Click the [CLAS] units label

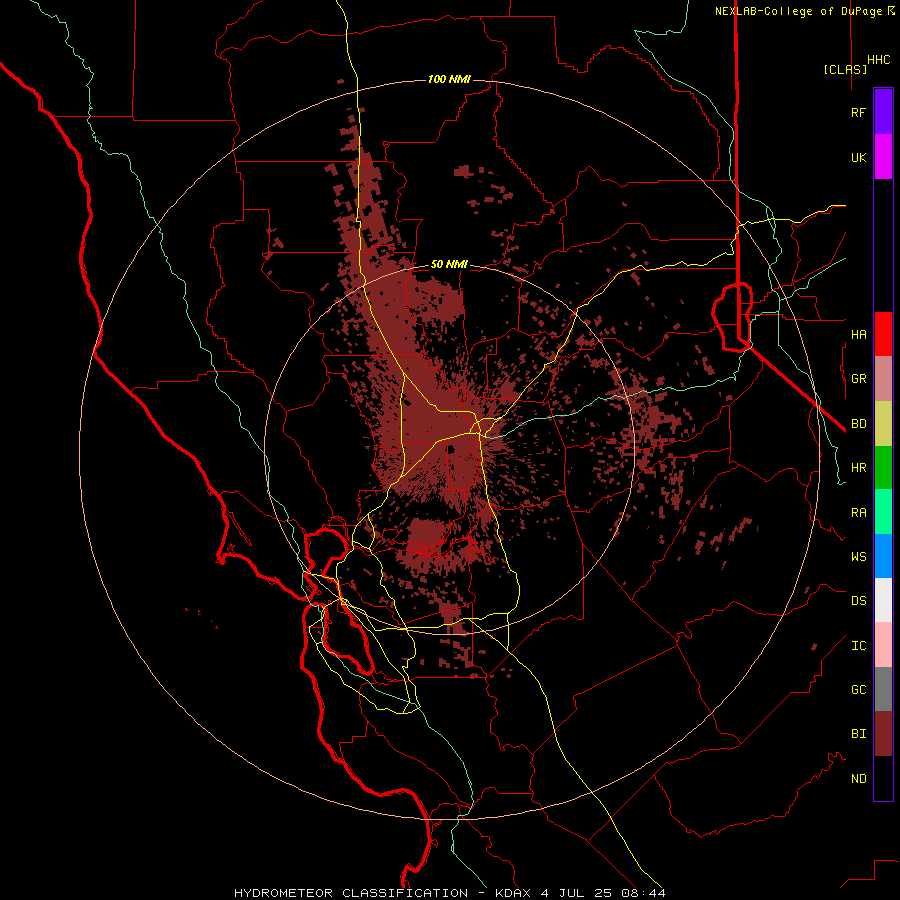coord(845,69)
